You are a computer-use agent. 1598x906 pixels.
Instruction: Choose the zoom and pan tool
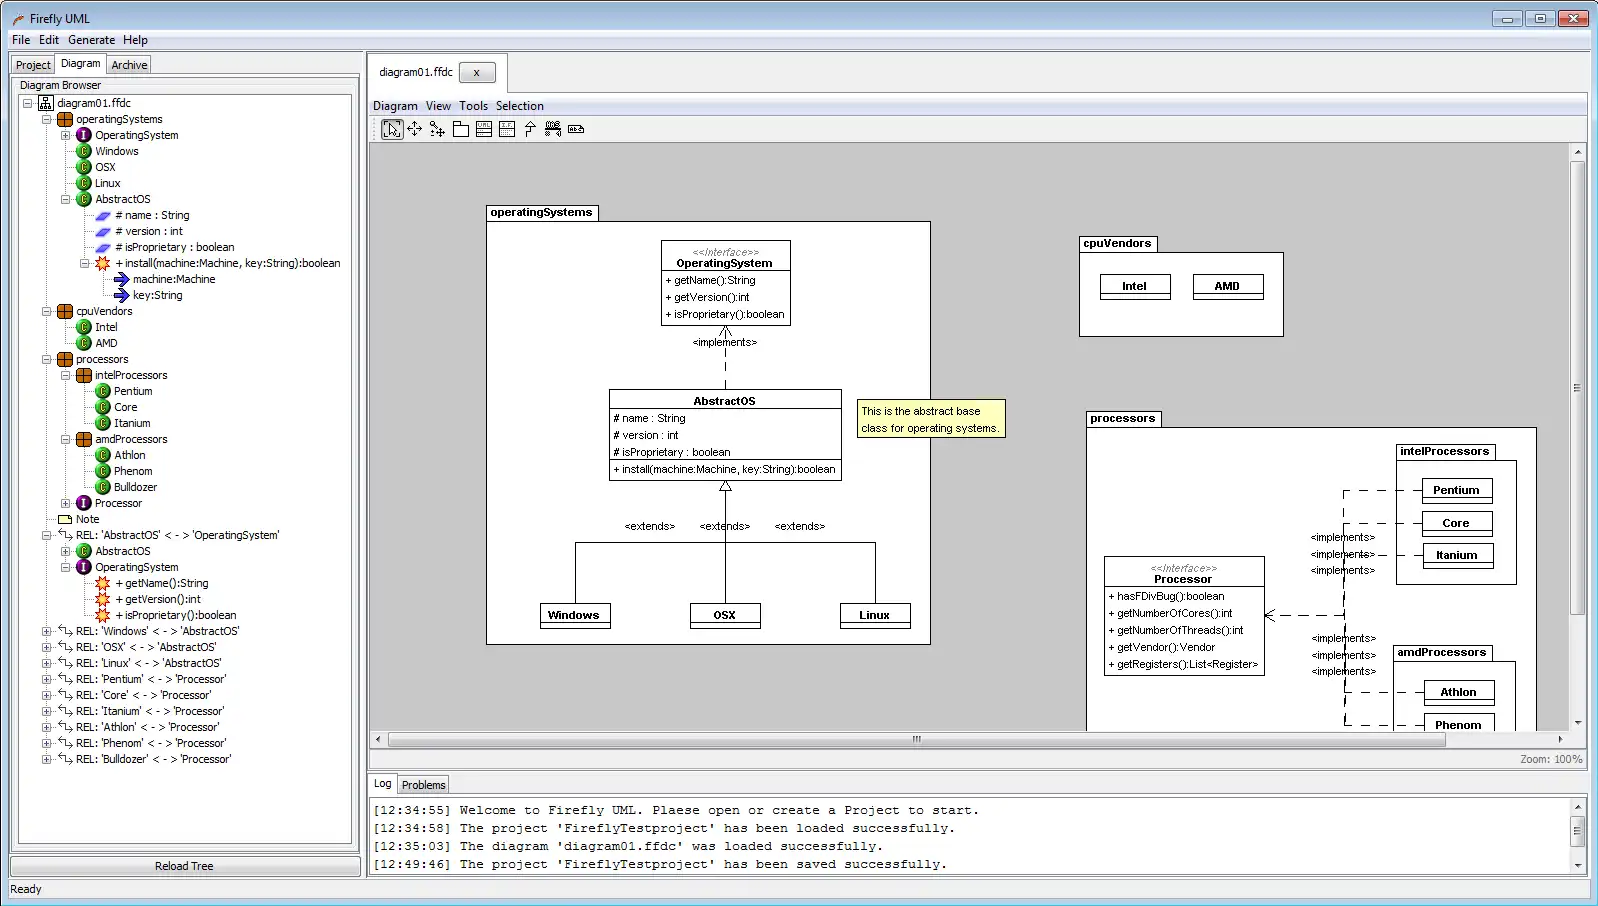(x=437, y=129)
